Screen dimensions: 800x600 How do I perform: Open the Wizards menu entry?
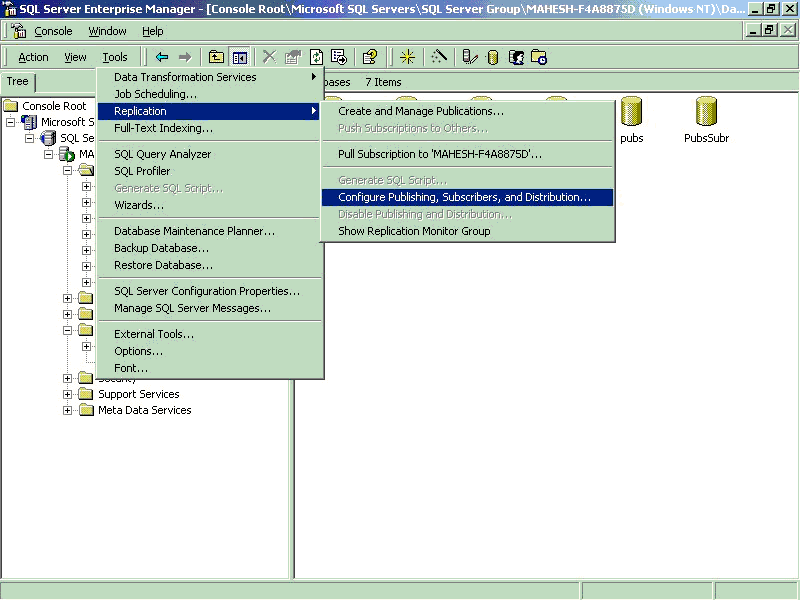[x=209, y=205]
